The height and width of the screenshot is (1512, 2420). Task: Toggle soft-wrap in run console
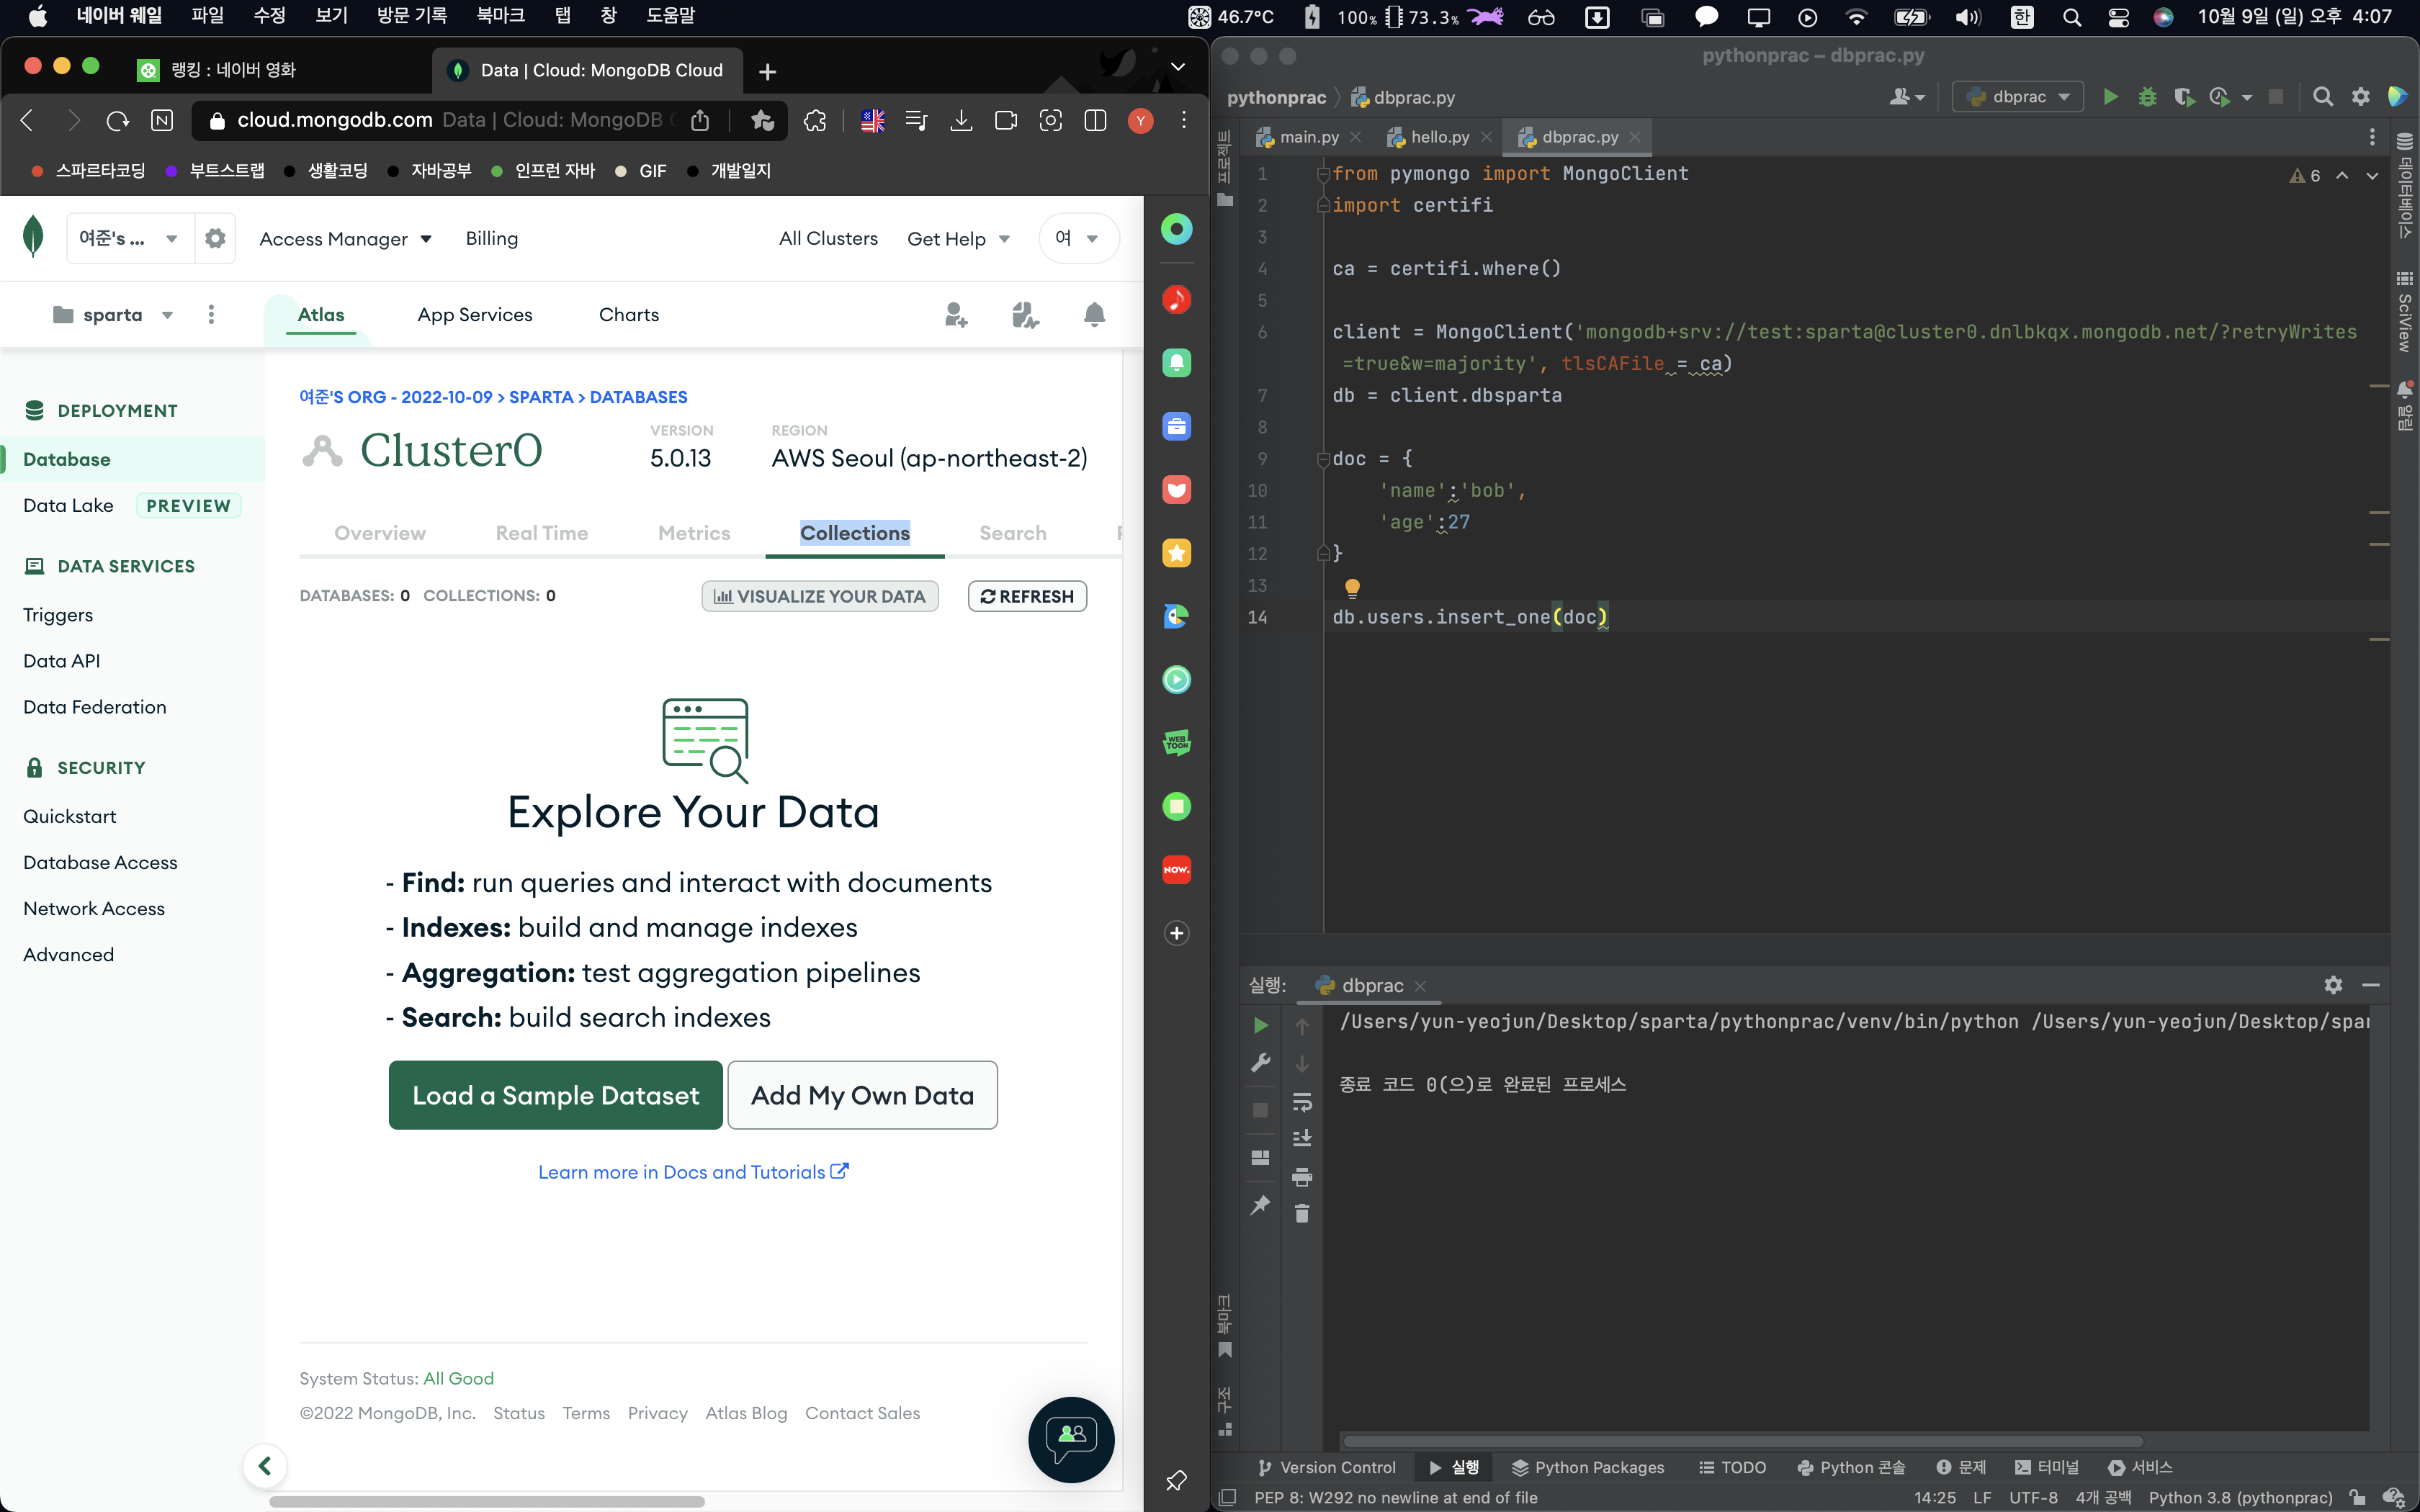pos(1302,1102)
